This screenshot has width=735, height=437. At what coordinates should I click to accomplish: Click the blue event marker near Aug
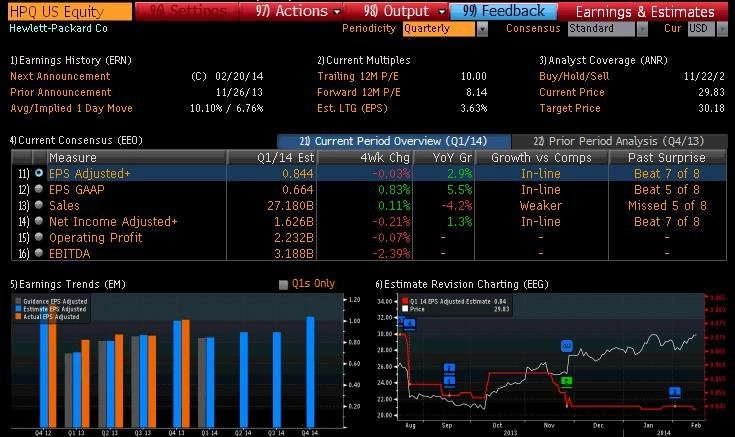(409, 324)
